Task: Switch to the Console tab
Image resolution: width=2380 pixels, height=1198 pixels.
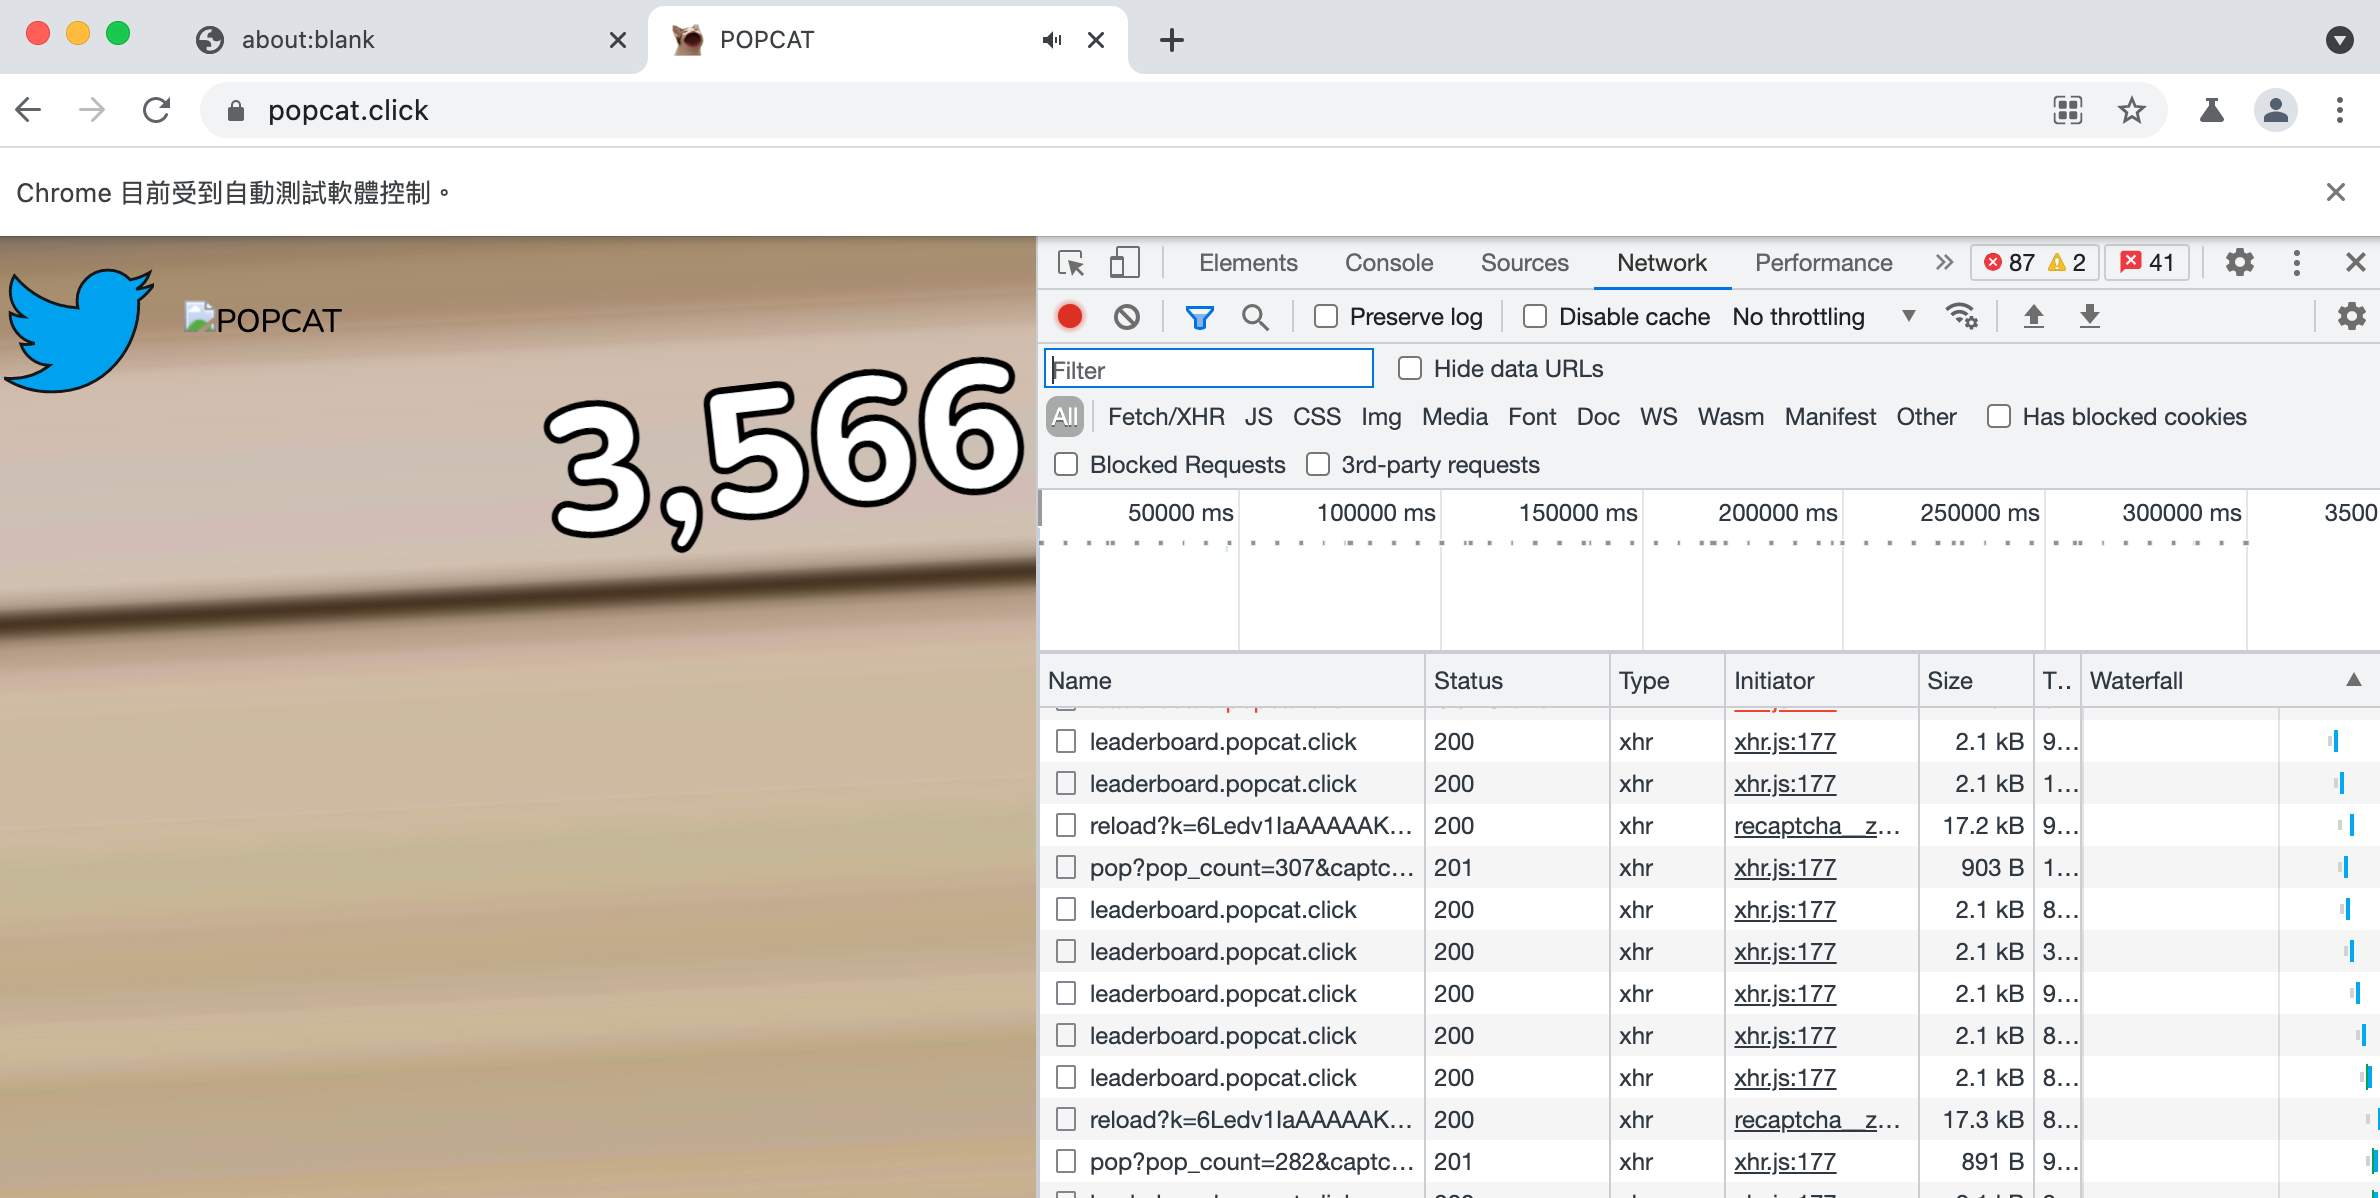Action: pos(1388,263)
